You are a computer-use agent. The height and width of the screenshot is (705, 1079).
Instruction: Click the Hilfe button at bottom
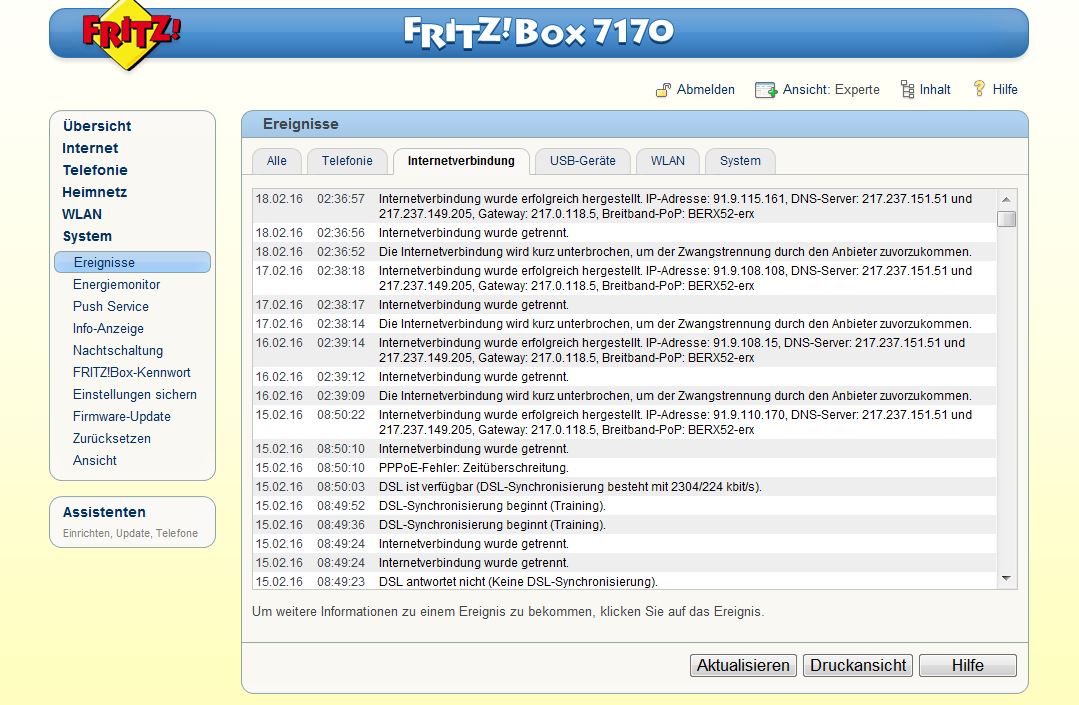pyautogui.click(x=968, y=665)
